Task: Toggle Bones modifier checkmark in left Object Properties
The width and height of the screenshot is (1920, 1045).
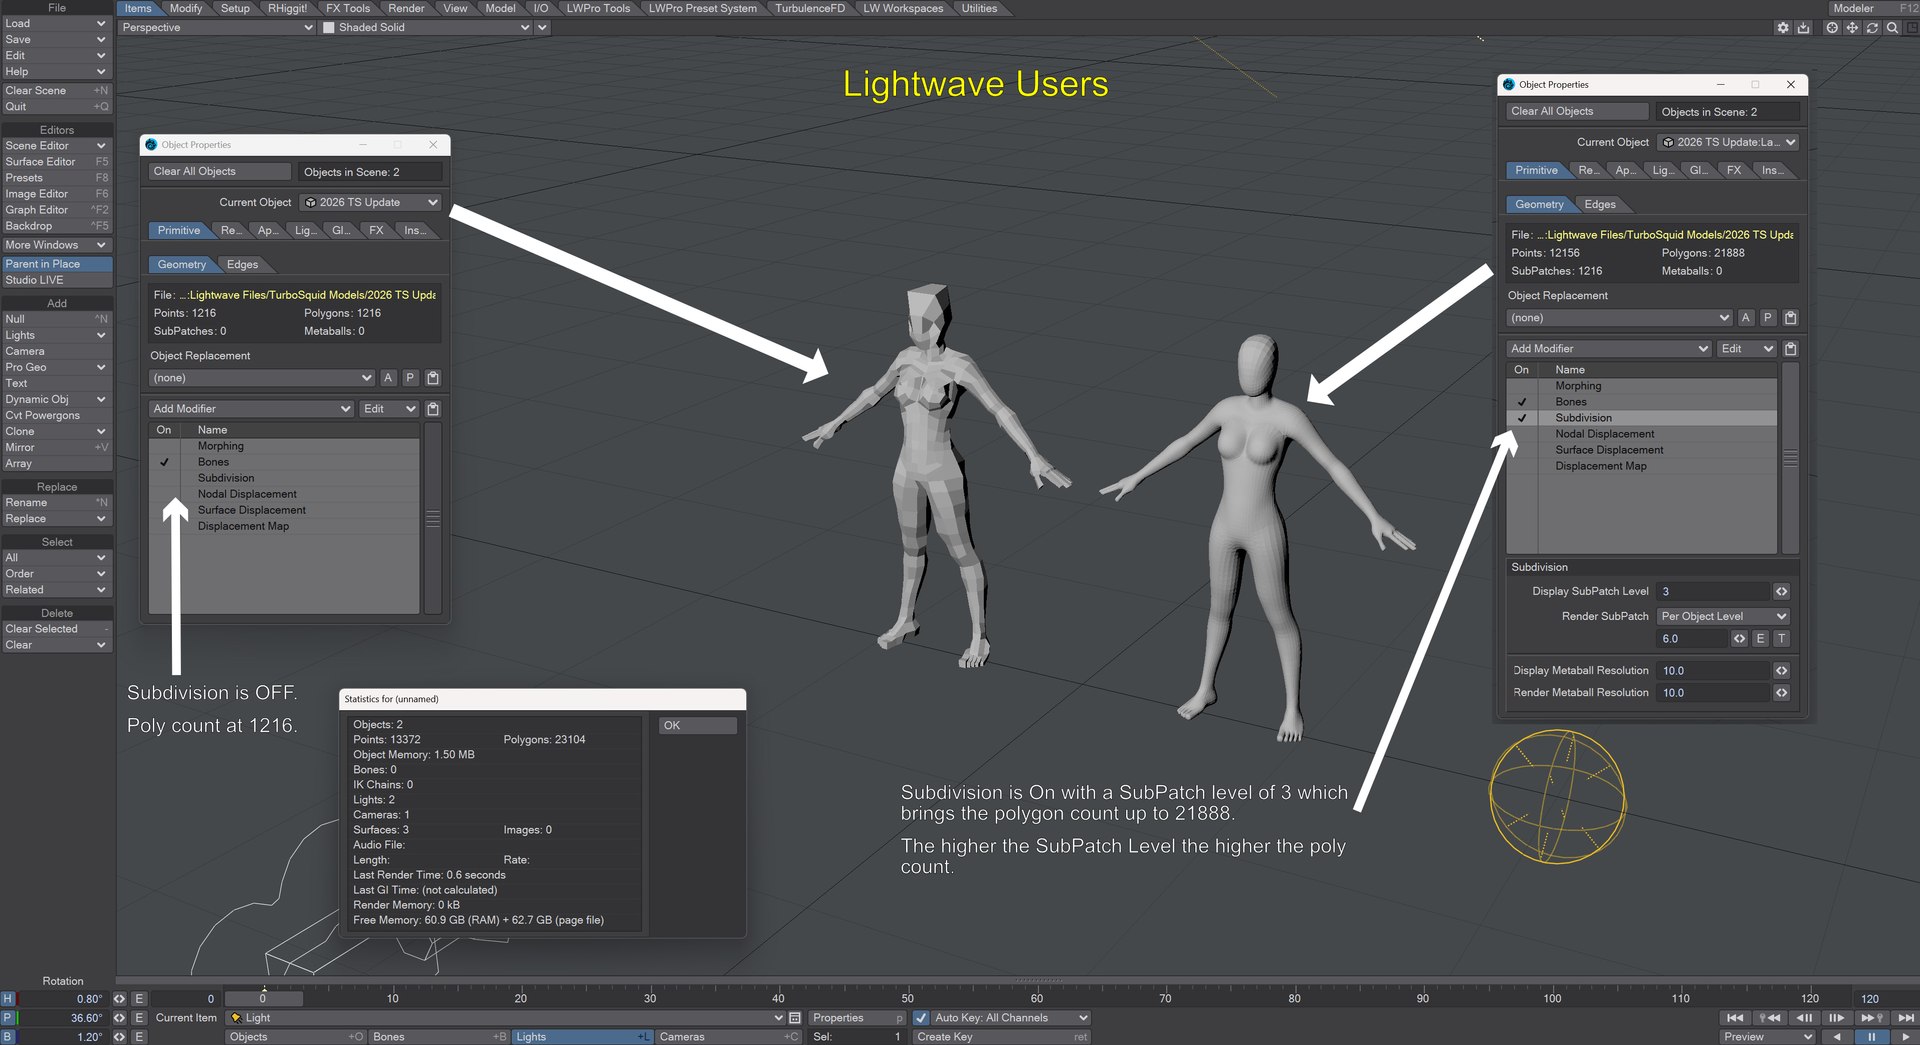Action: [164, 462]
